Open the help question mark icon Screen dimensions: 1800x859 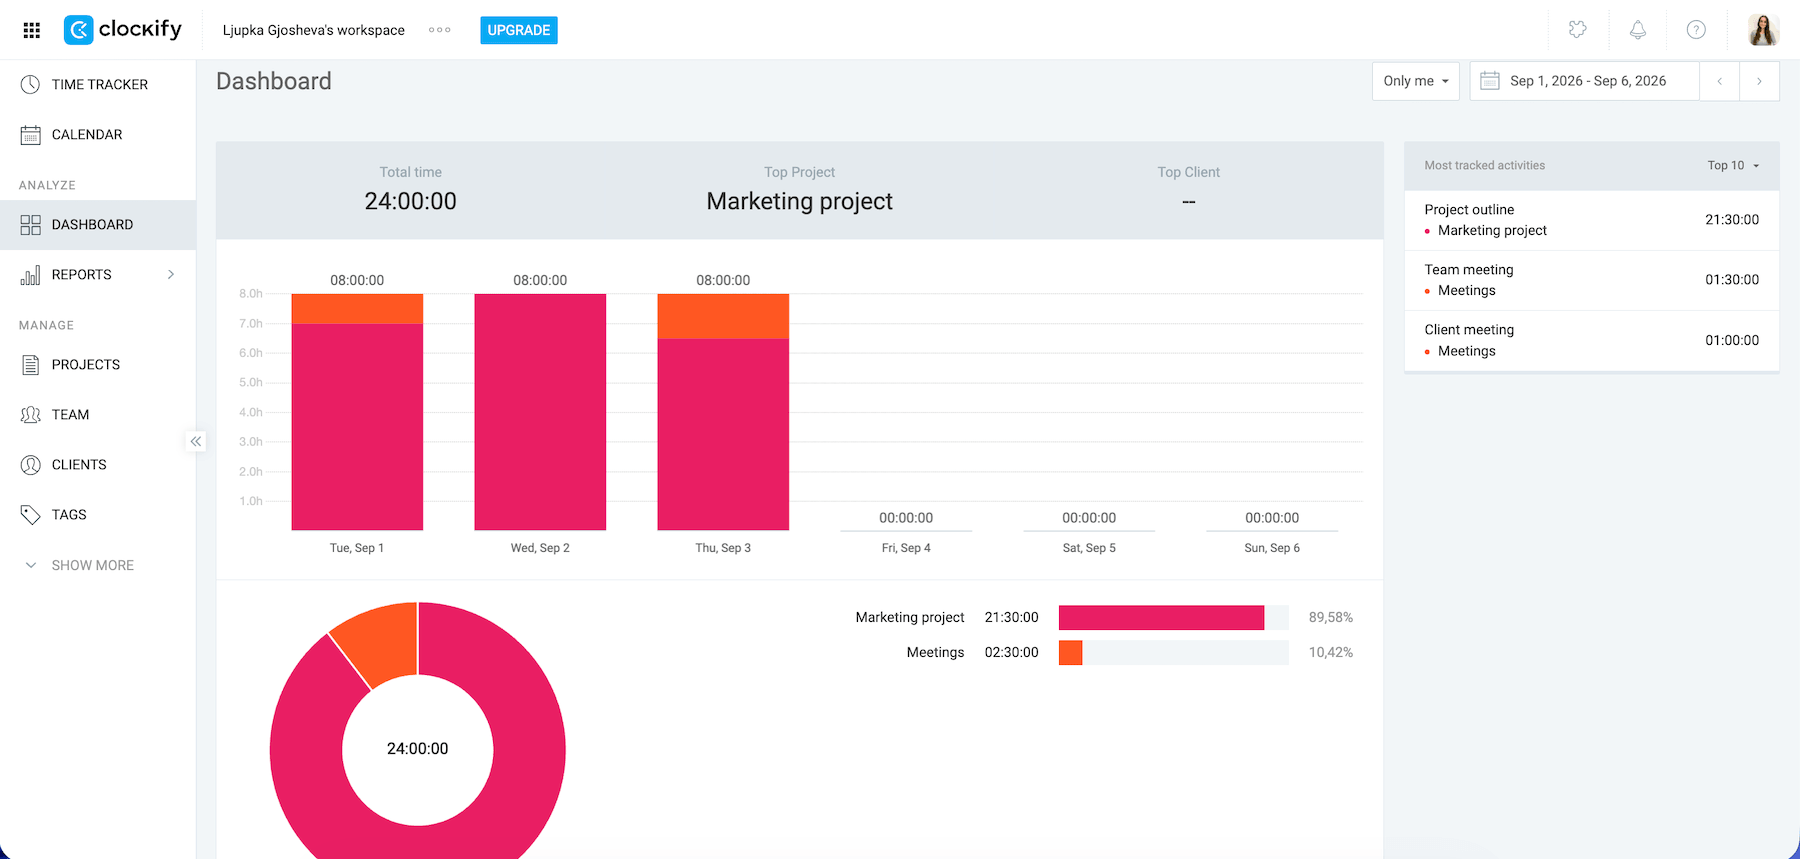point(1696,30)
